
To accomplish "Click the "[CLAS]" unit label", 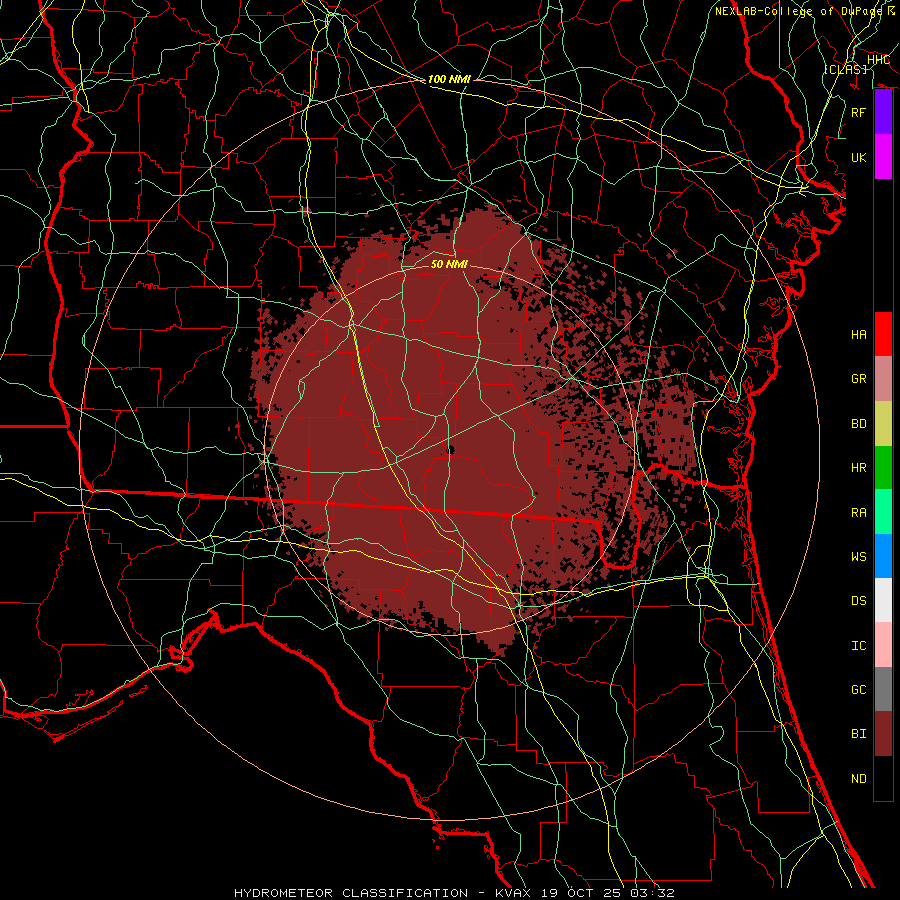I will point(845,69).
